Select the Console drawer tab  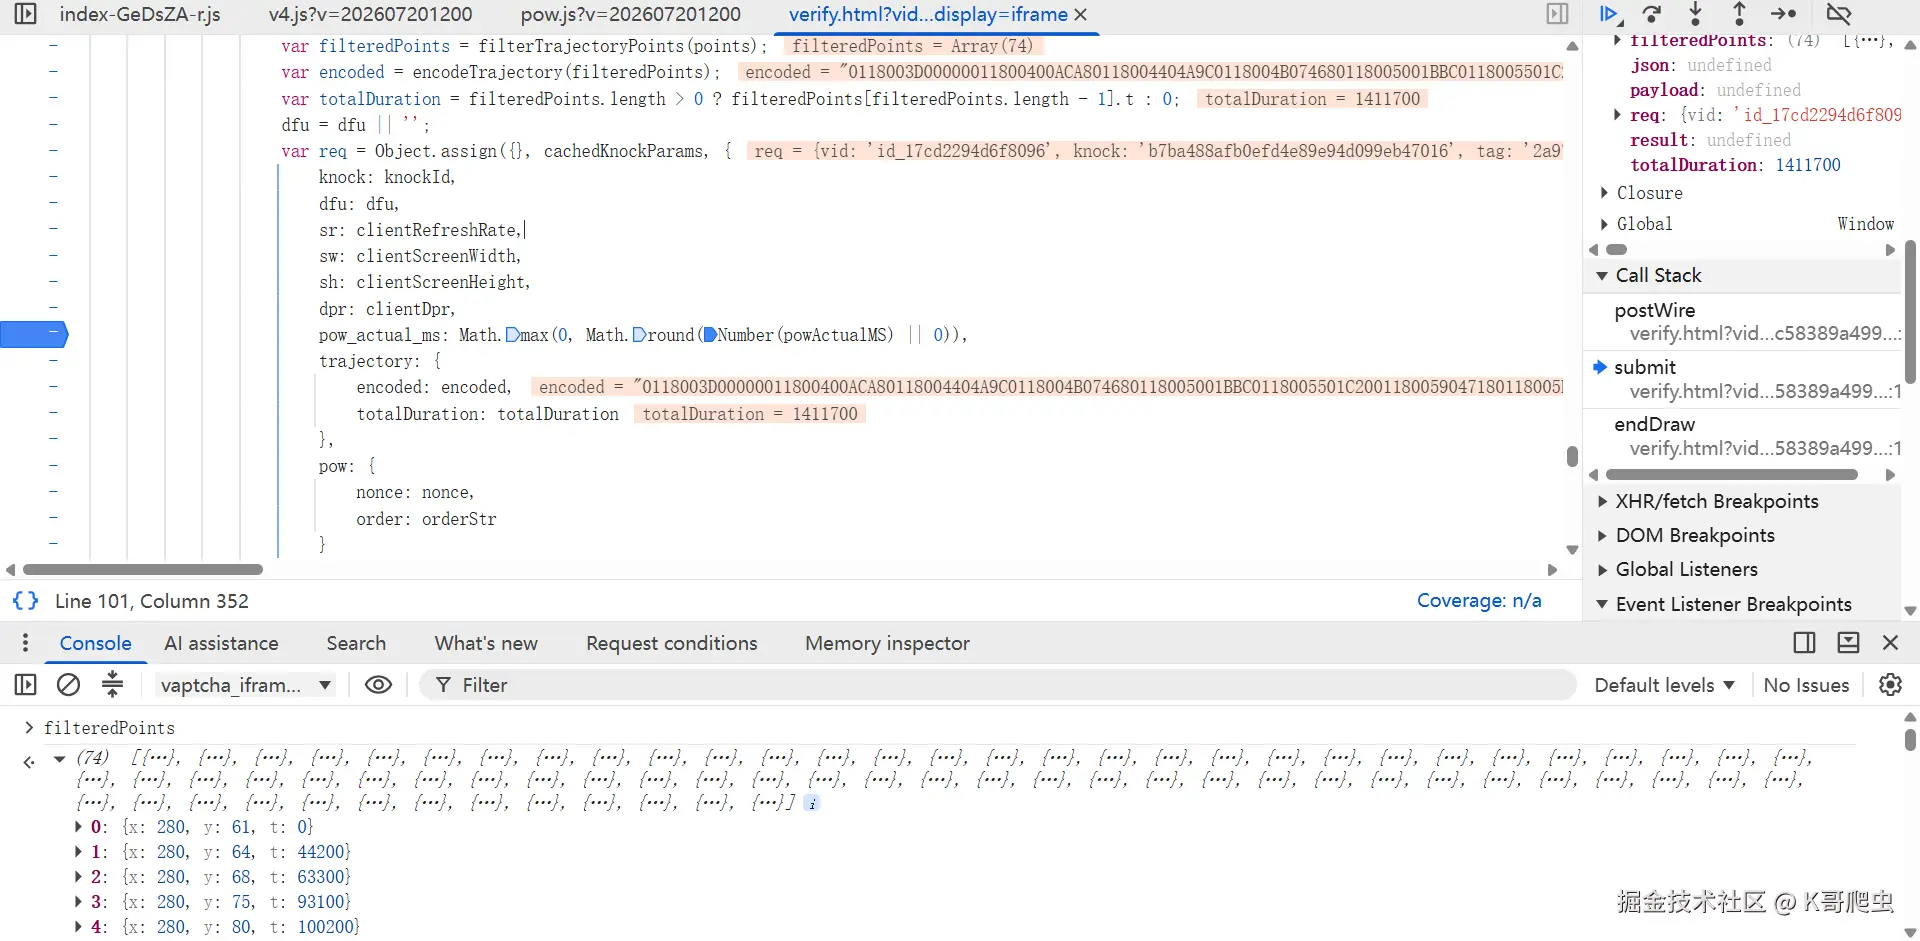[96, 643]
